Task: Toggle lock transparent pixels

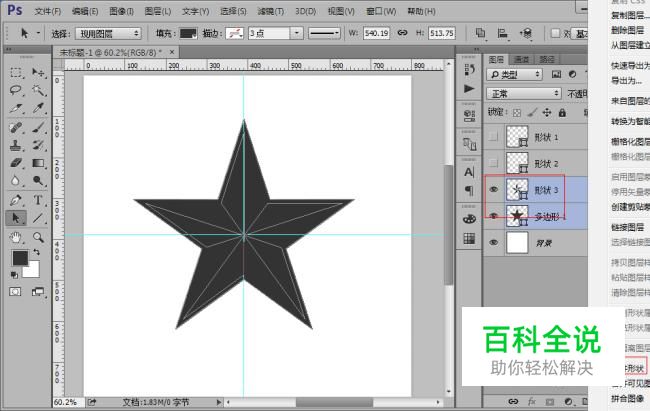Action: [517, 113]
